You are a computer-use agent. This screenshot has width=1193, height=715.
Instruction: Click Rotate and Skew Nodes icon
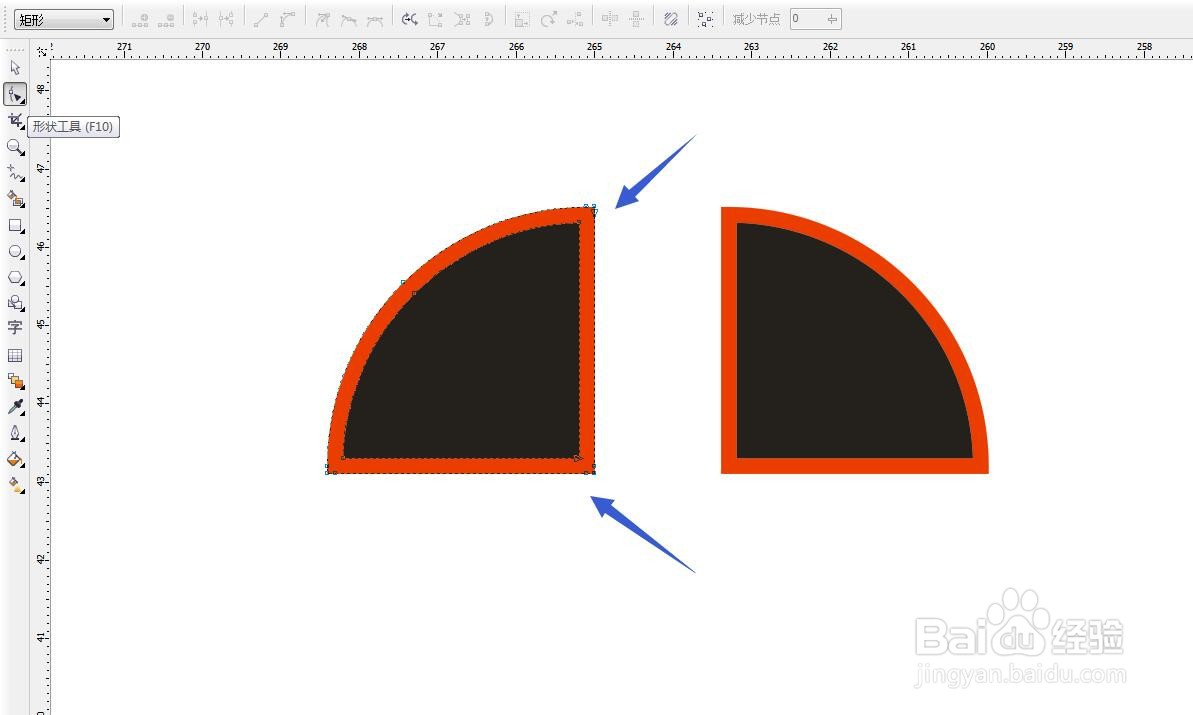(549, 19)
